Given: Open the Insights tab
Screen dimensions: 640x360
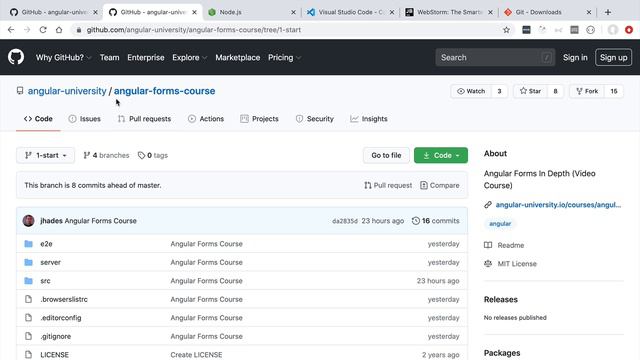Looking at the screenshot, I should pyautogui.click(x=369, y=119).
